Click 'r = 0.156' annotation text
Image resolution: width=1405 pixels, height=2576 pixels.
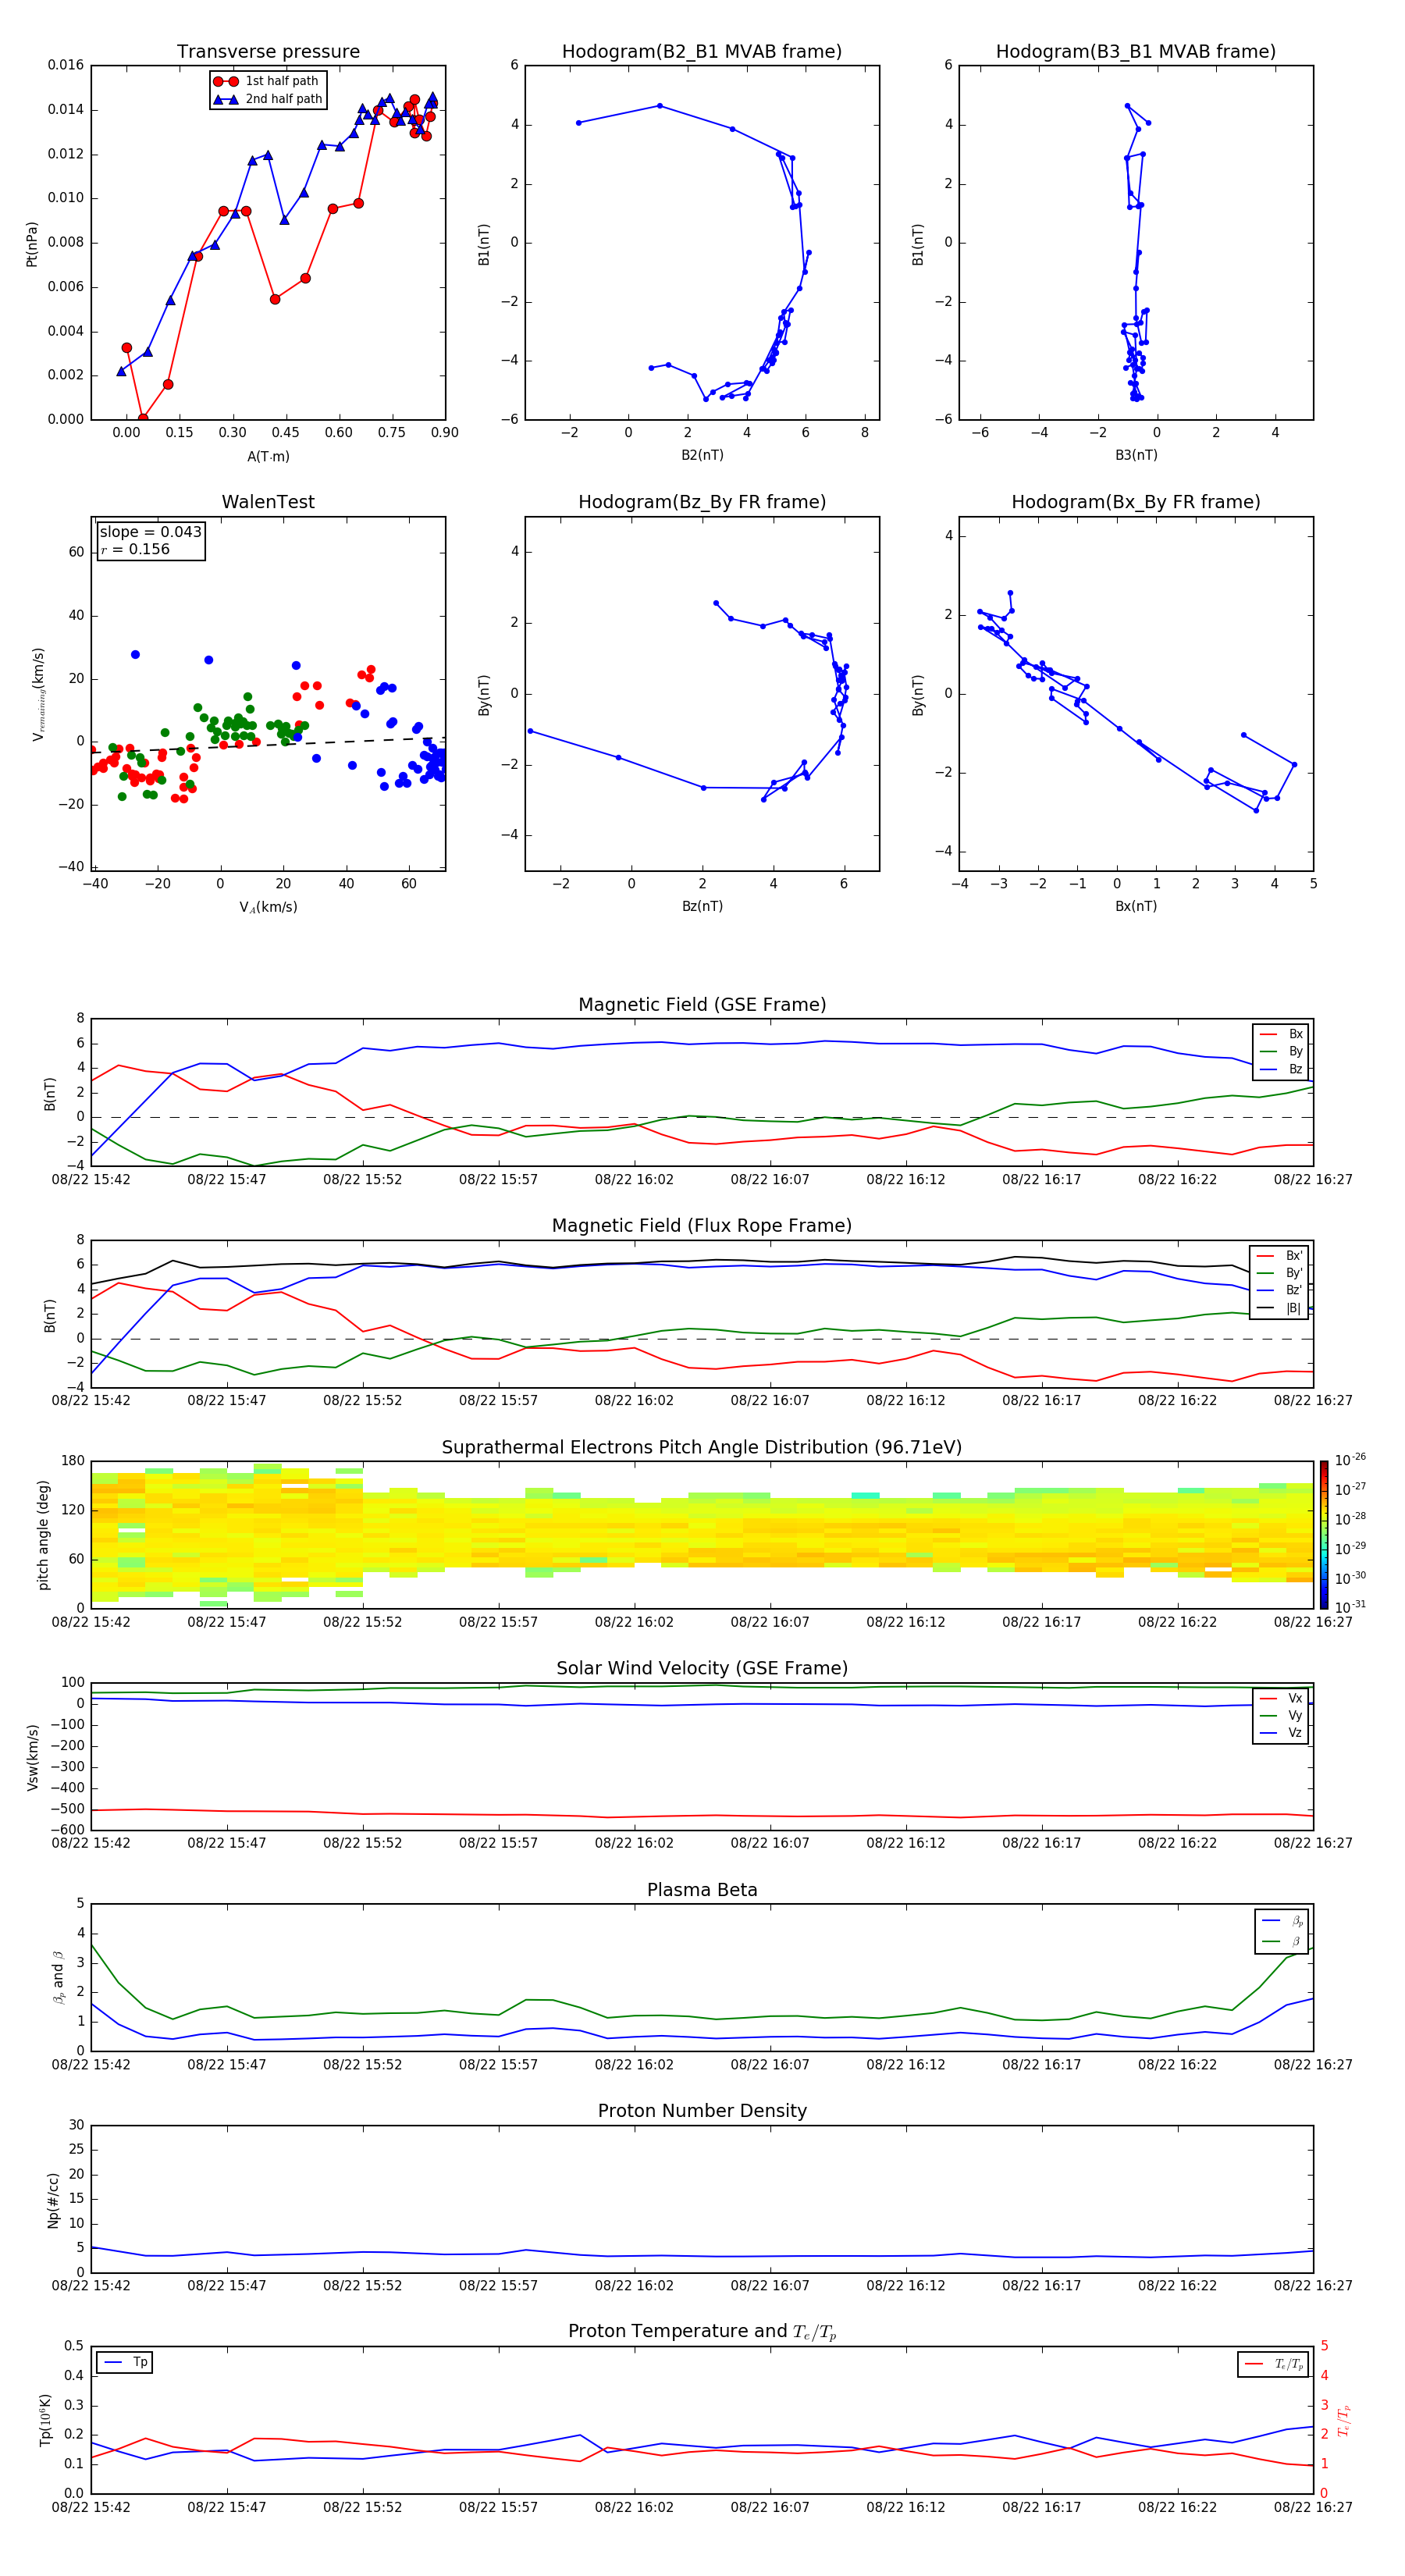pyautogui.click(x=135, y=549)
